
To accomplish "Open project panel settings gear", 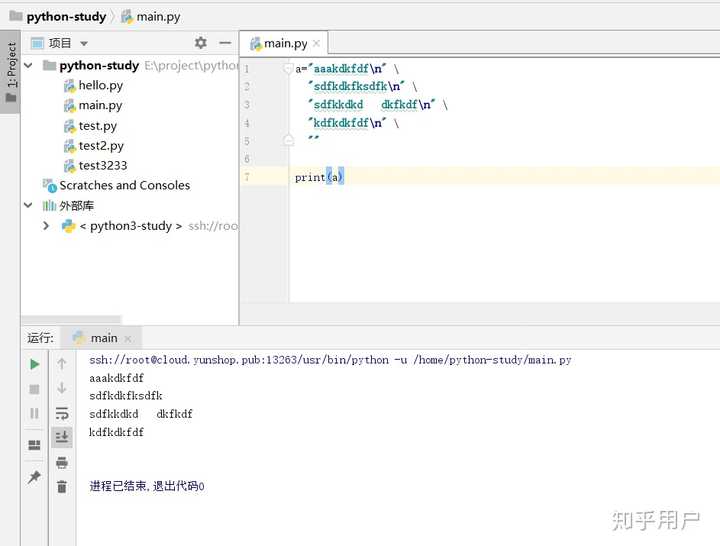I will coord(201,43).
